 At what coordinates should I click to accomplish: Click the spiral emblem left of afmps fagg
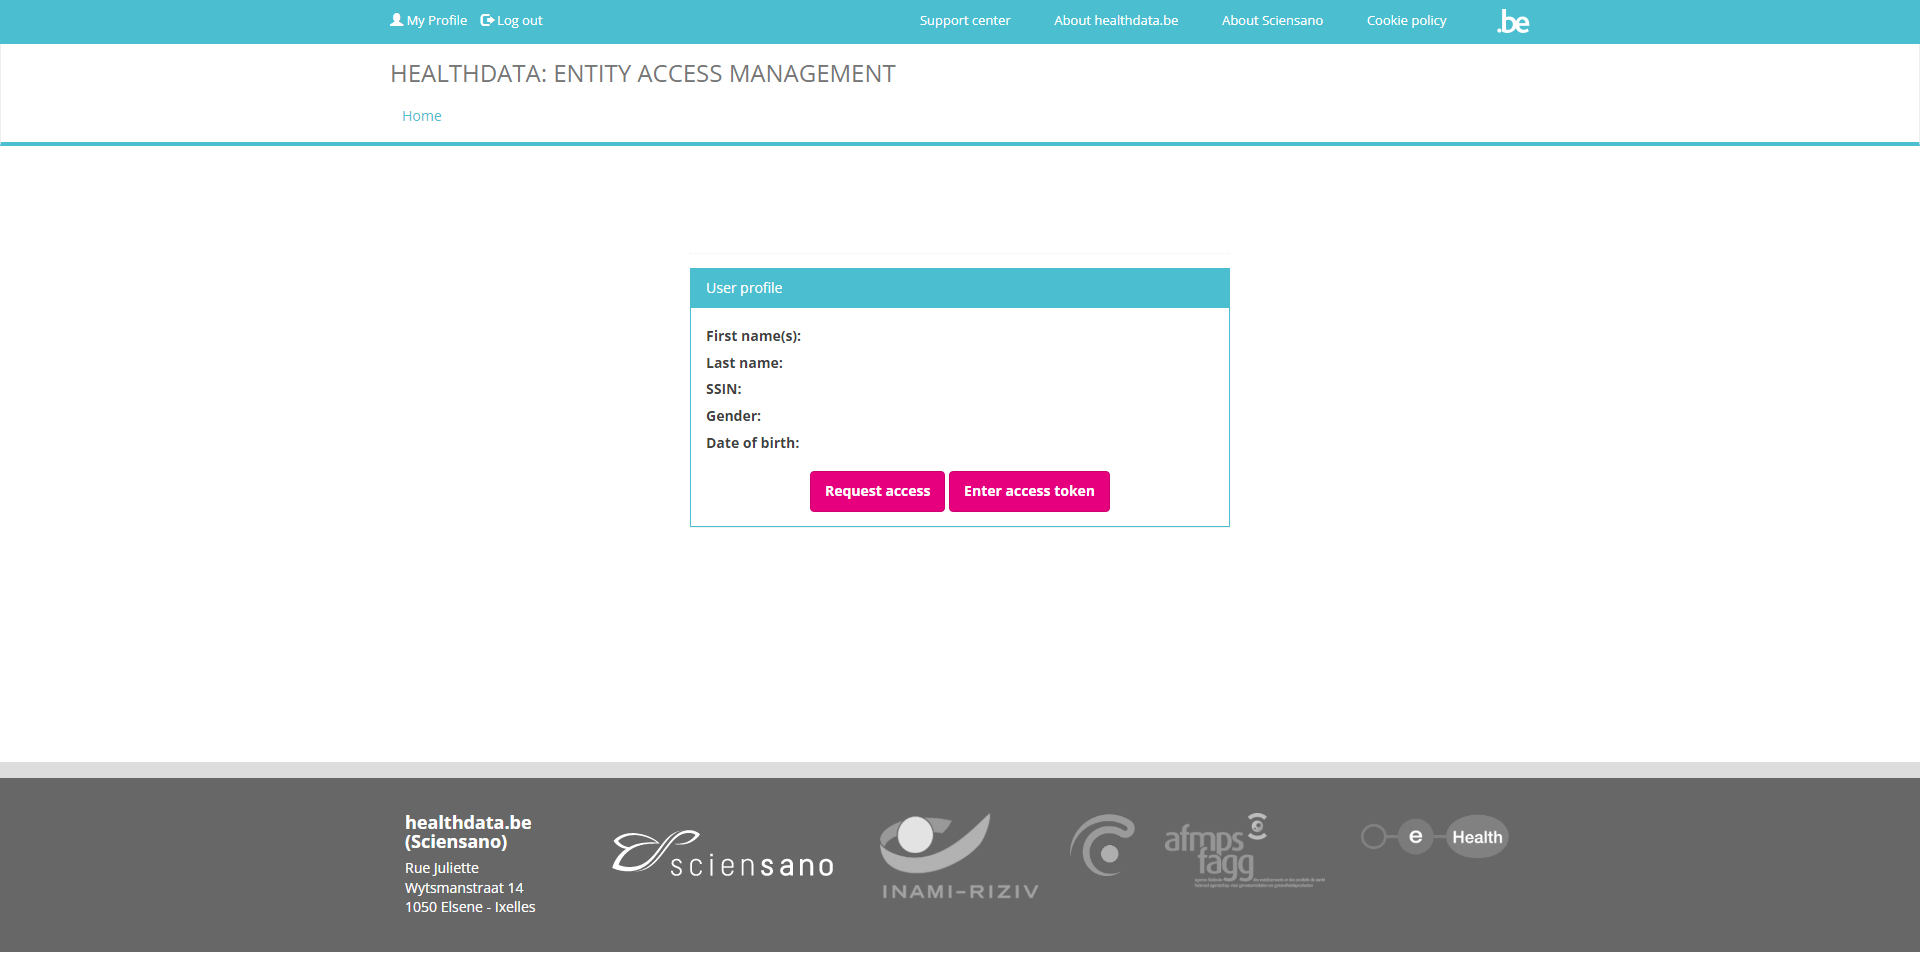pyautogui.click(x=1102, y=846)
